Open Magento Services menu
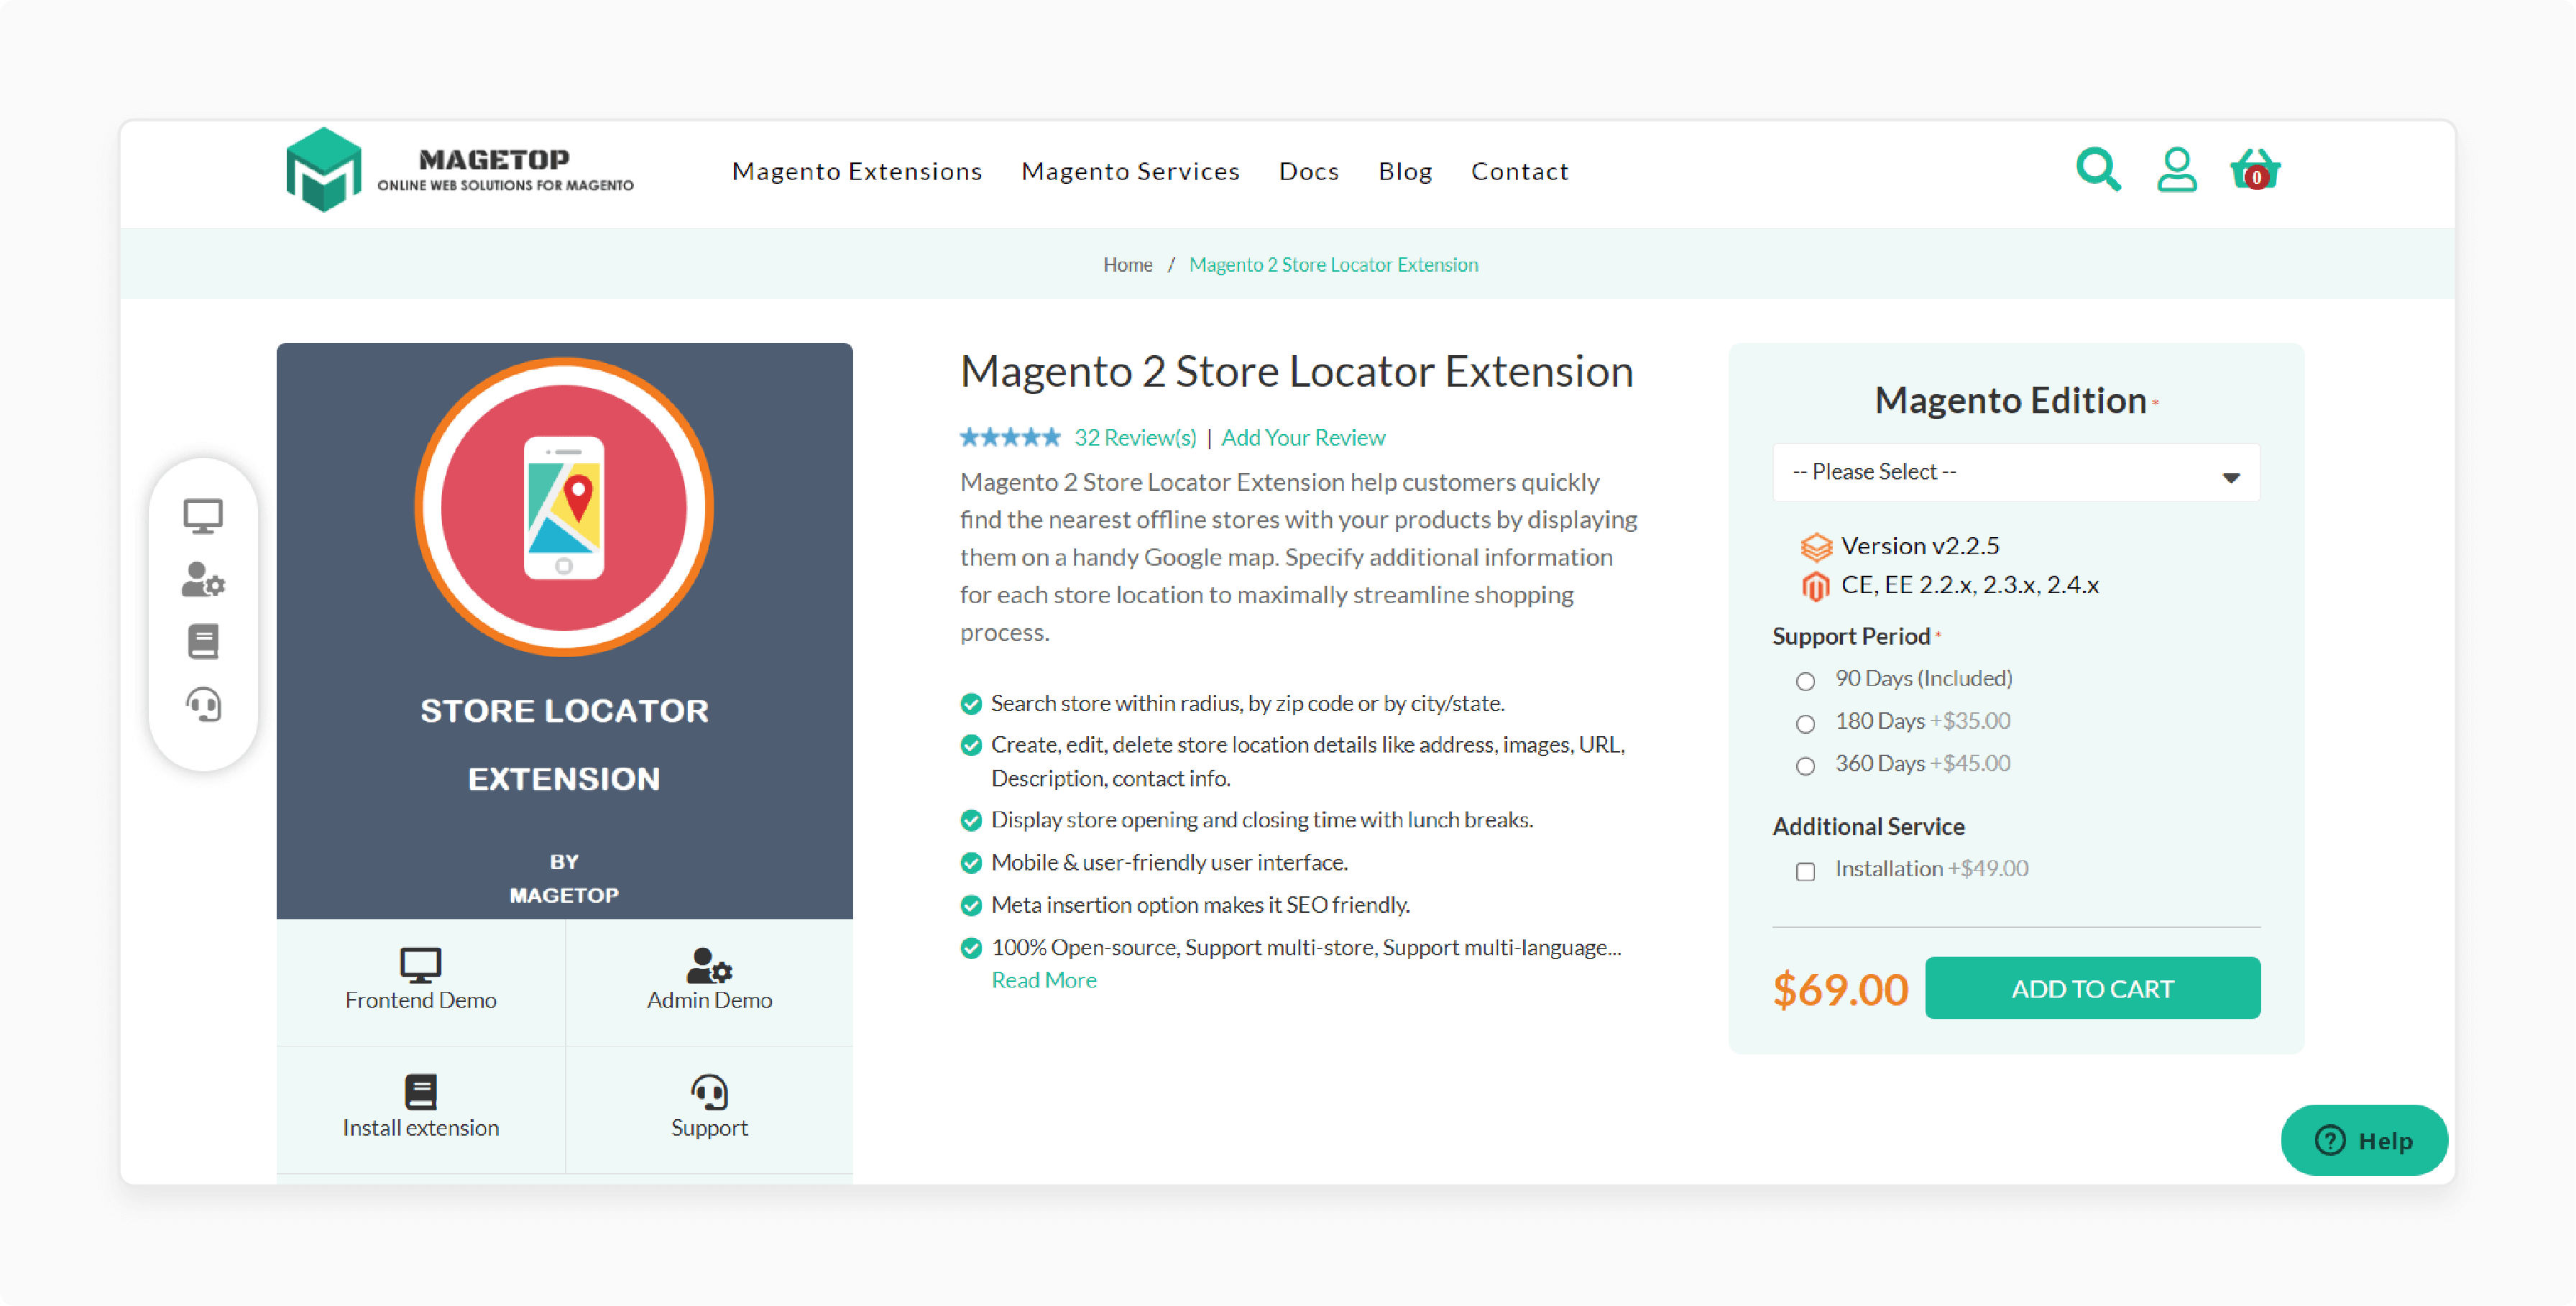 (x=1130, y=171)
